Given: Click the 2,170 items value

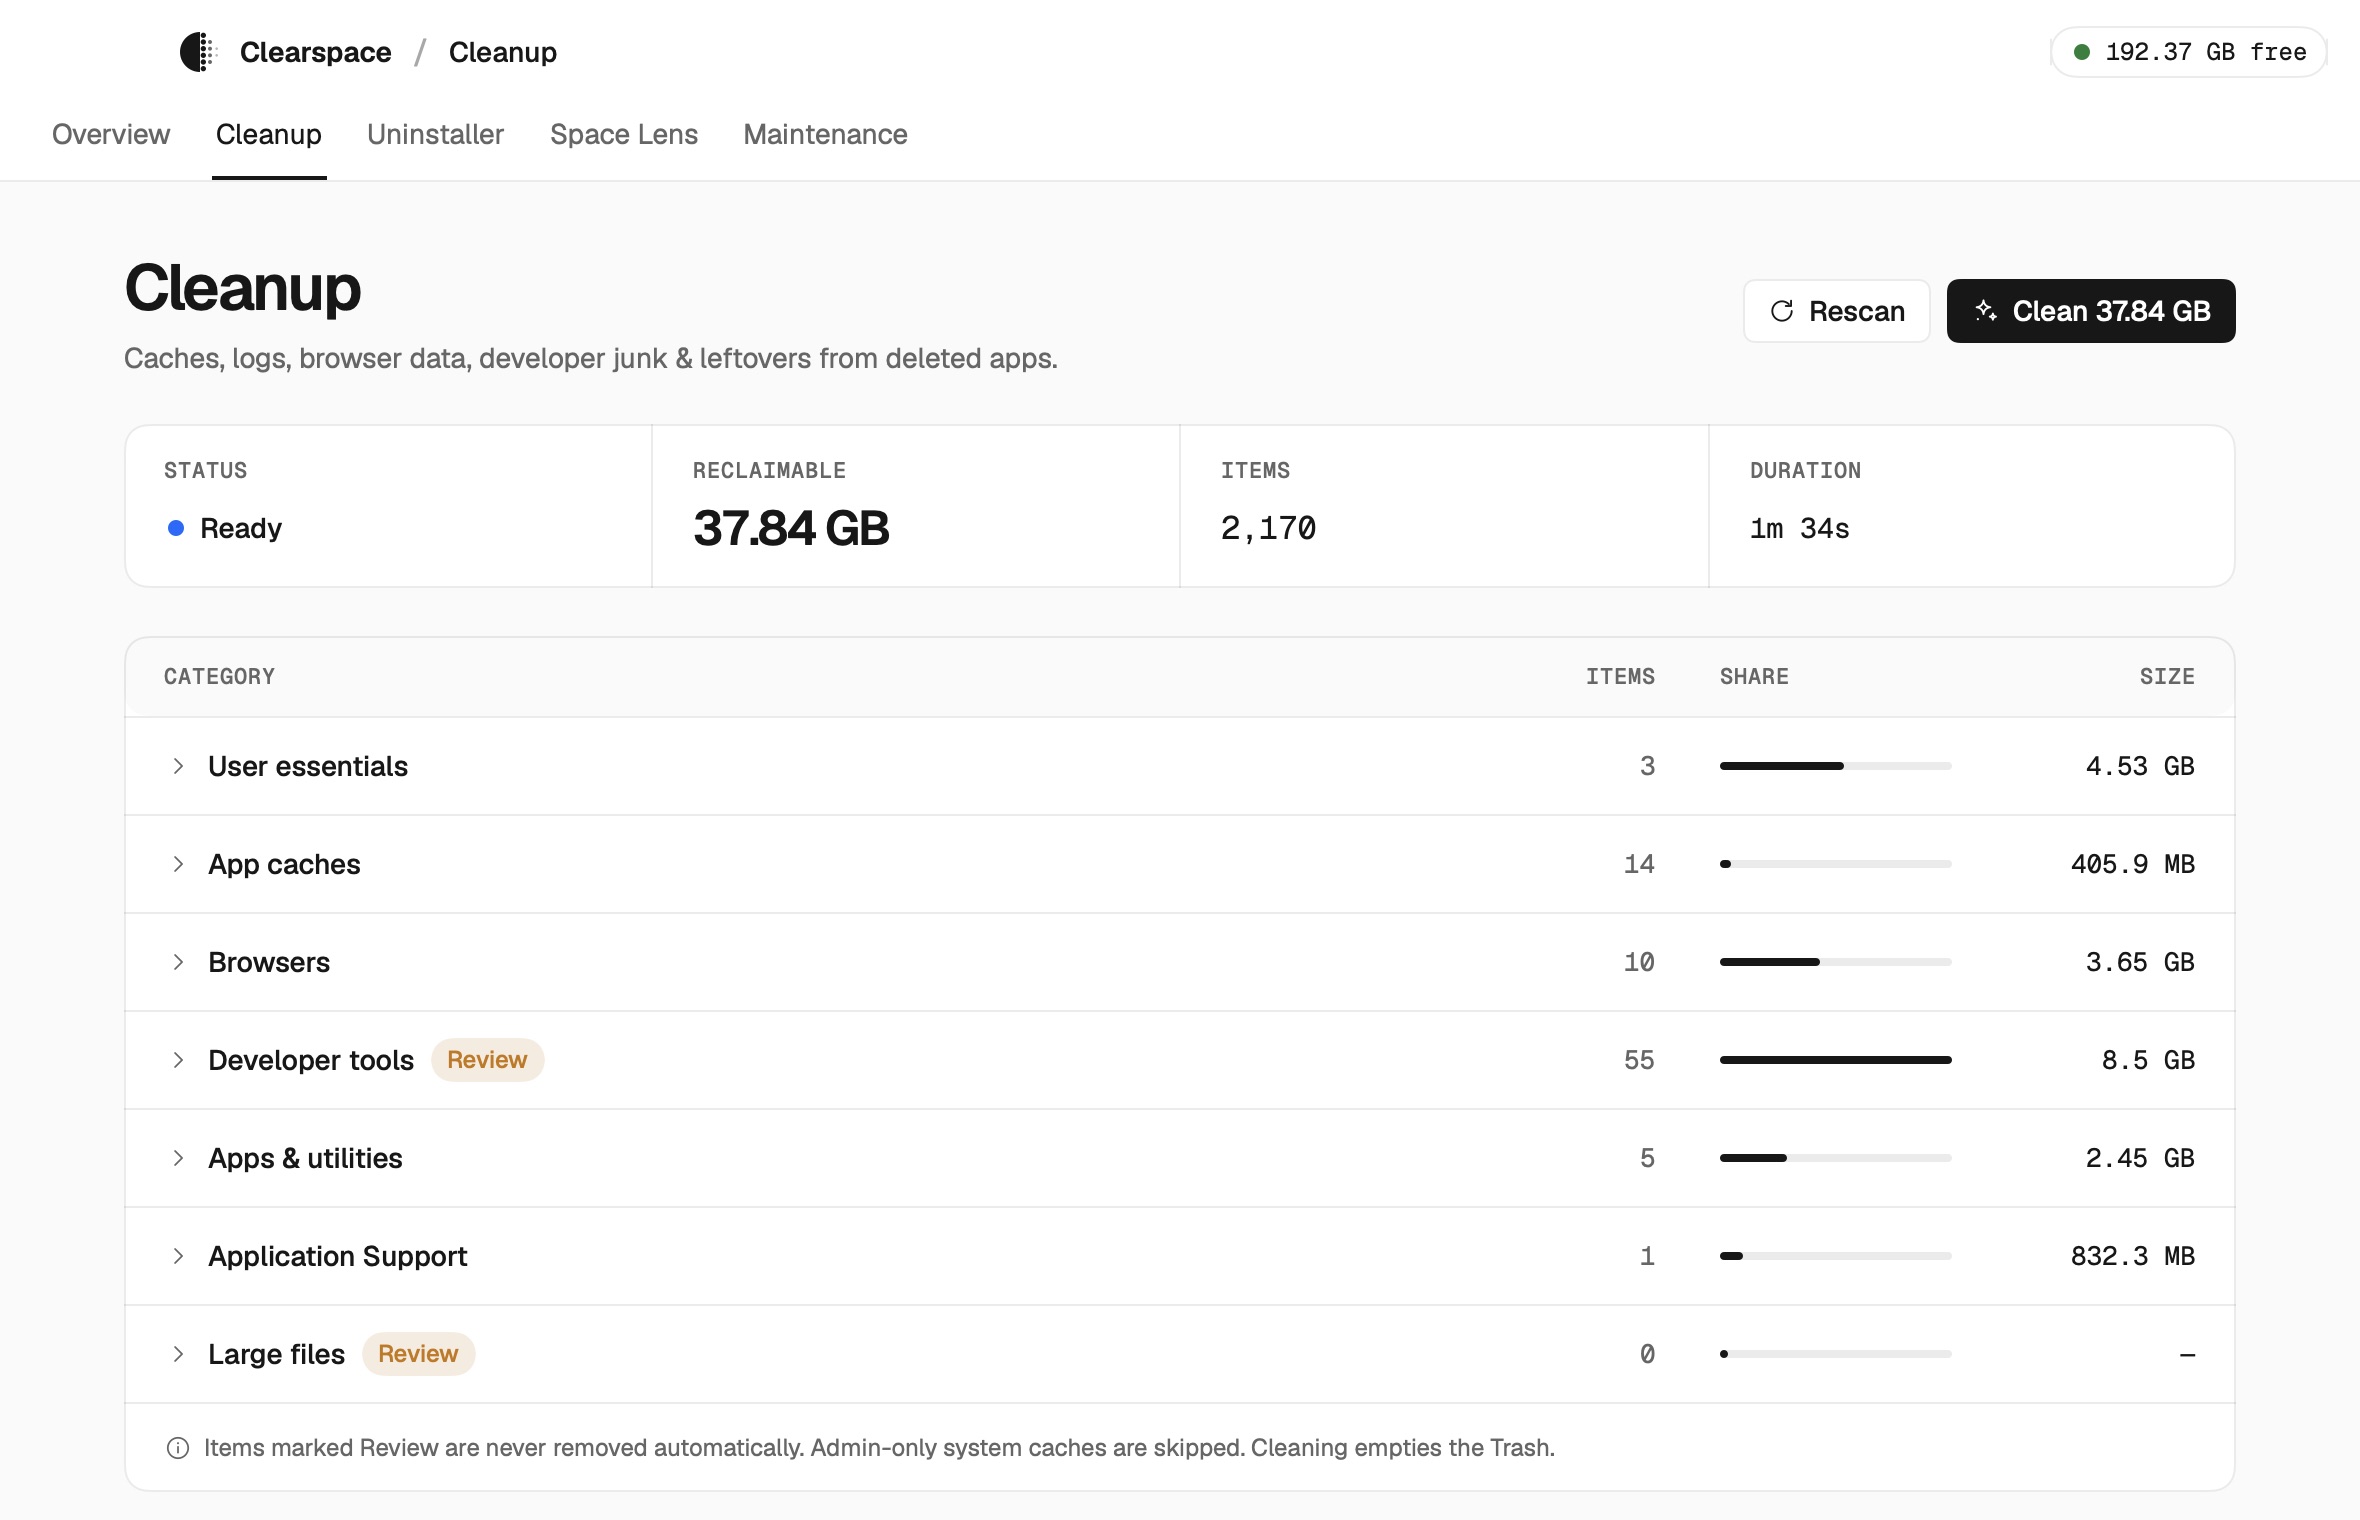Looking at the screenshot, I should coord(1268,528).
